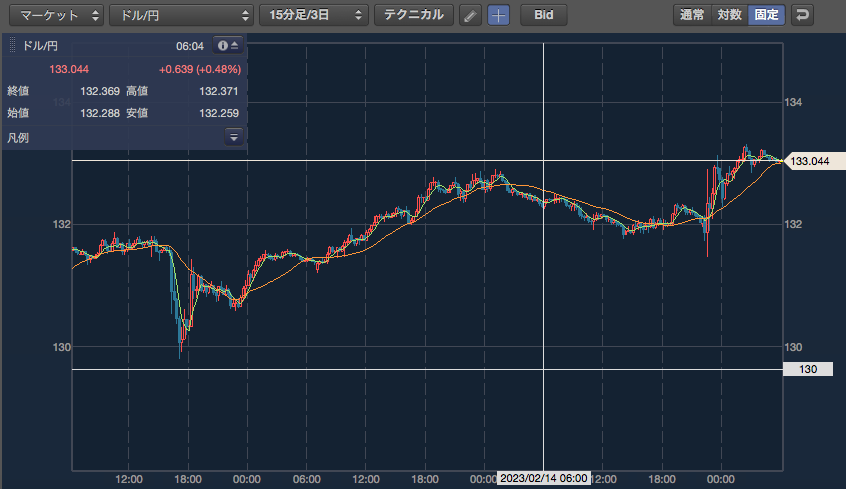Open the ドル/円 currency pair dropdown

pos(181,15)
